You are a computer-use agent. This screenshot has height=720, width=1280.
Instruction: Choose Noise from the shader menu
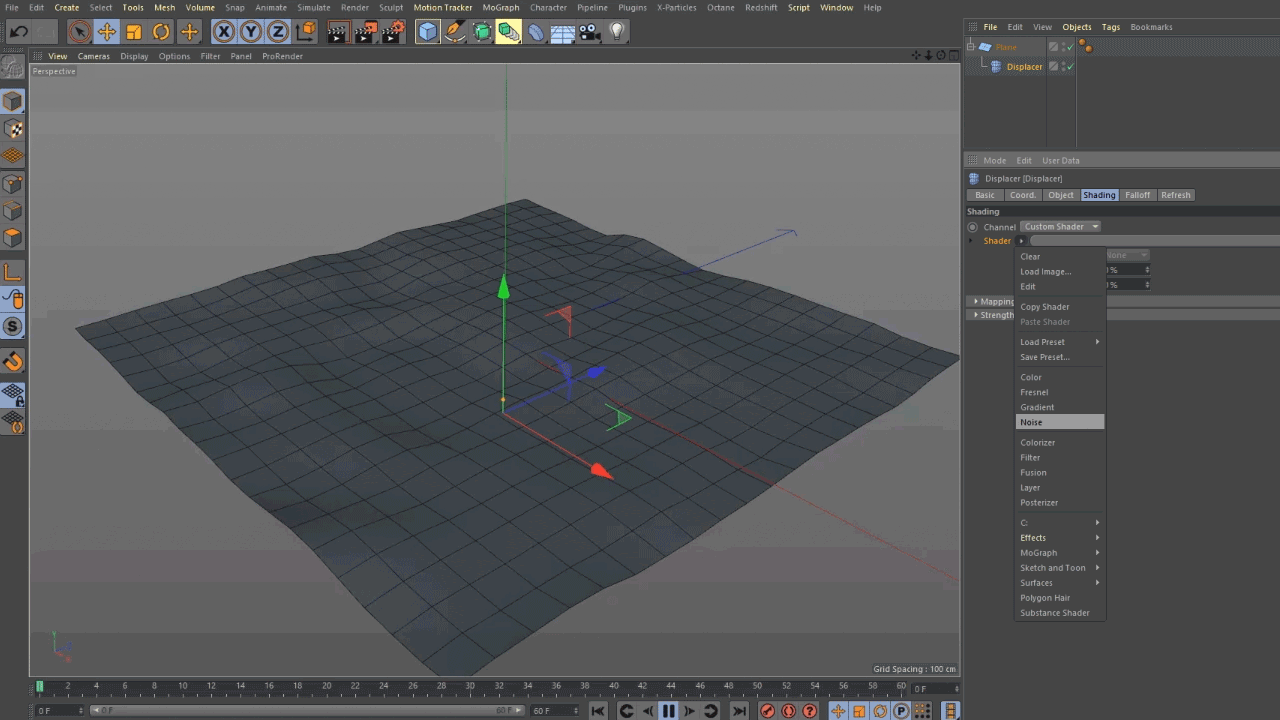point(1060,422)
